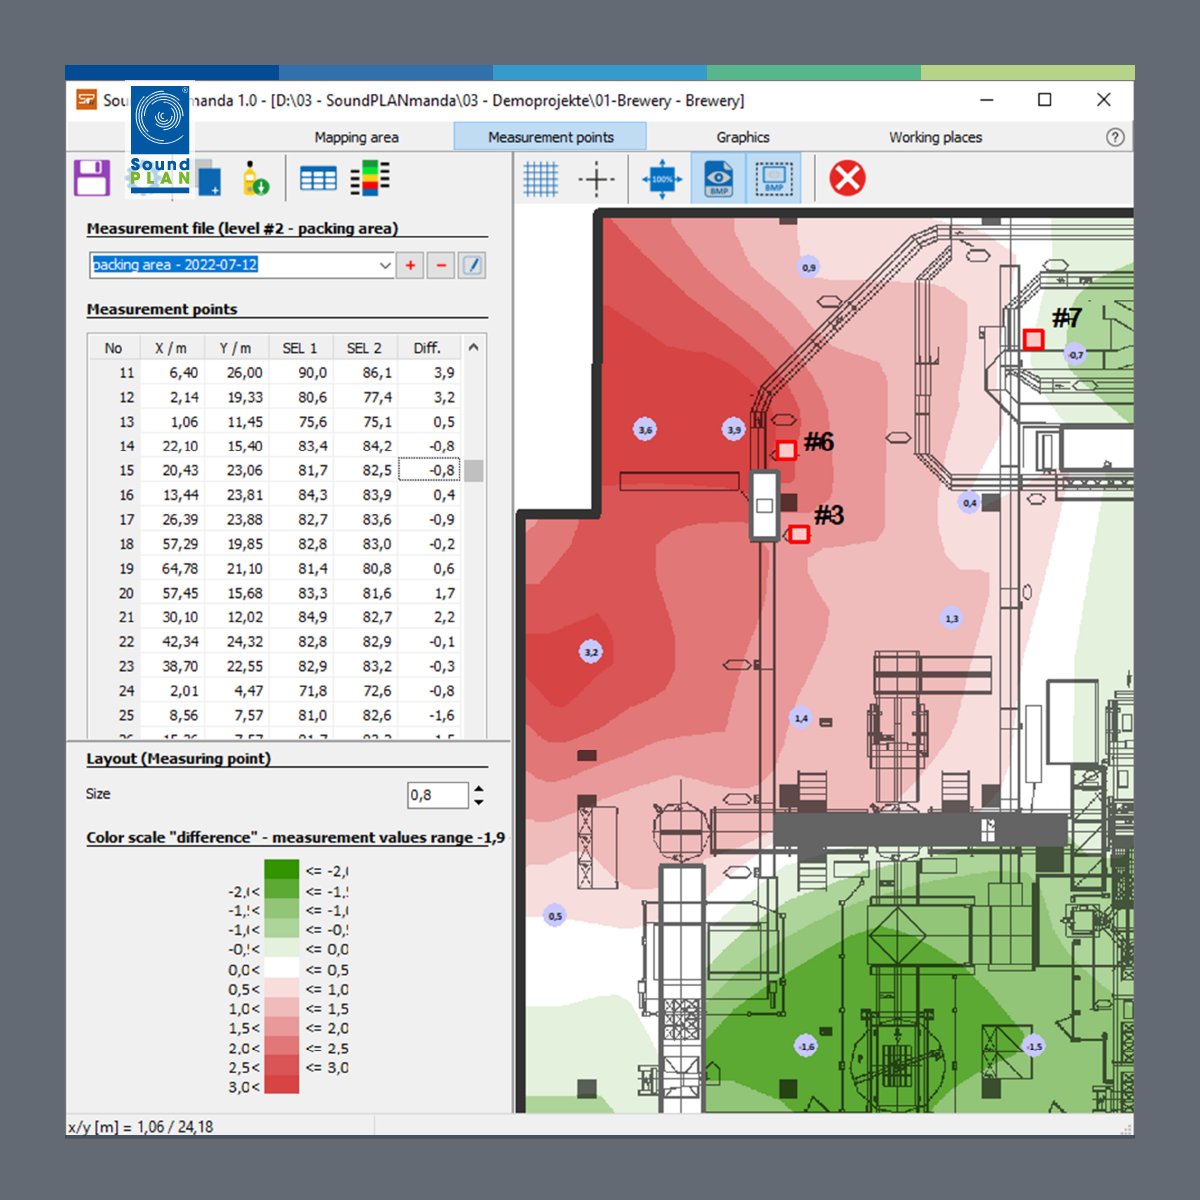This screenshot has height=1200, width=1200.
Task: Save project with the purple floppy icon
Action: (x=92, y=178)
